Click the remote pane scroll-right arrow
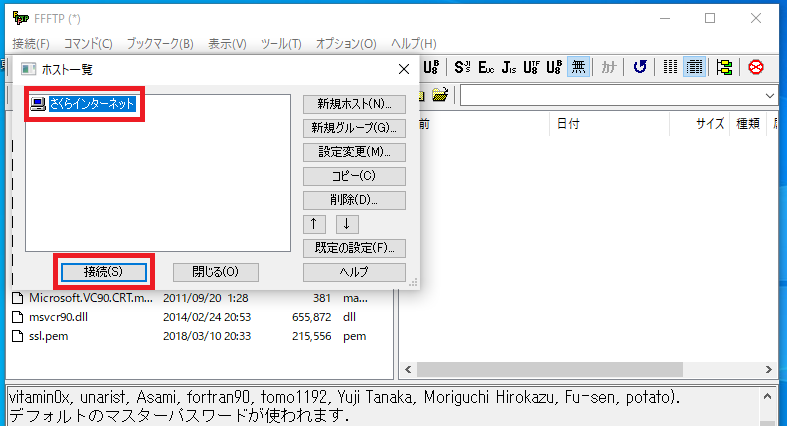This screenshot has height=426, width=787. [768, 370]
